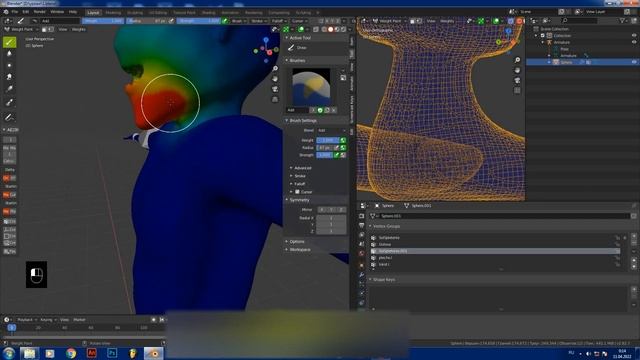640x360 pixels.
Task: Click the Windows Start button
Action: coord(9,353)
